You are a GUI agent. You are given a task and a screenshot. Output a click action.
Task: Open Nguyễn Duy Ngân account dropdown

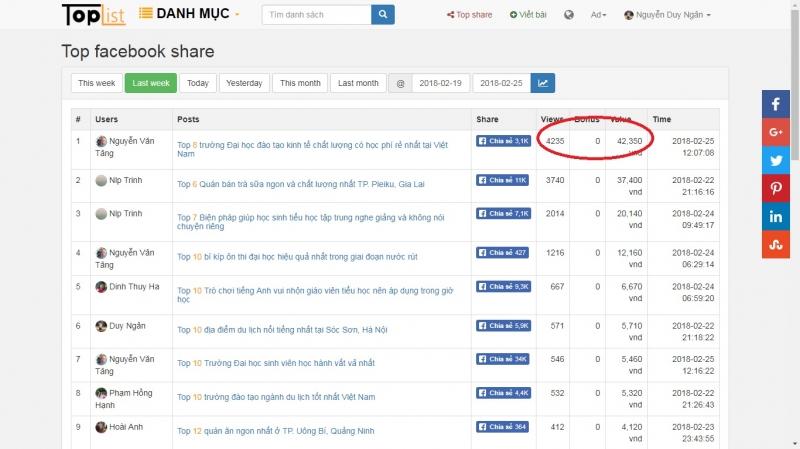pyautogui.click(x=667, y=15)
